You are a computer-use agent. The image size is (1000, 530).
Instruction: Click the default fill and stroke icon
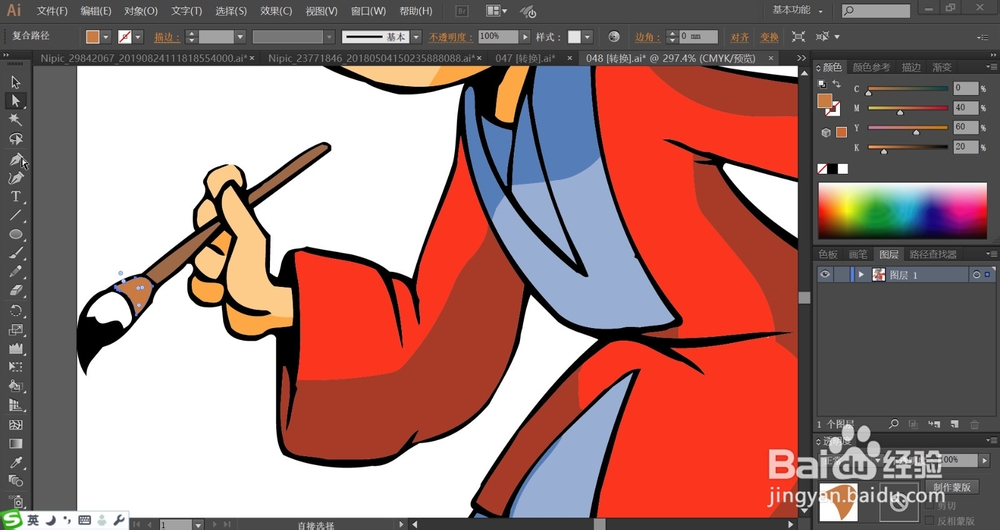click(x=822, y=84)
